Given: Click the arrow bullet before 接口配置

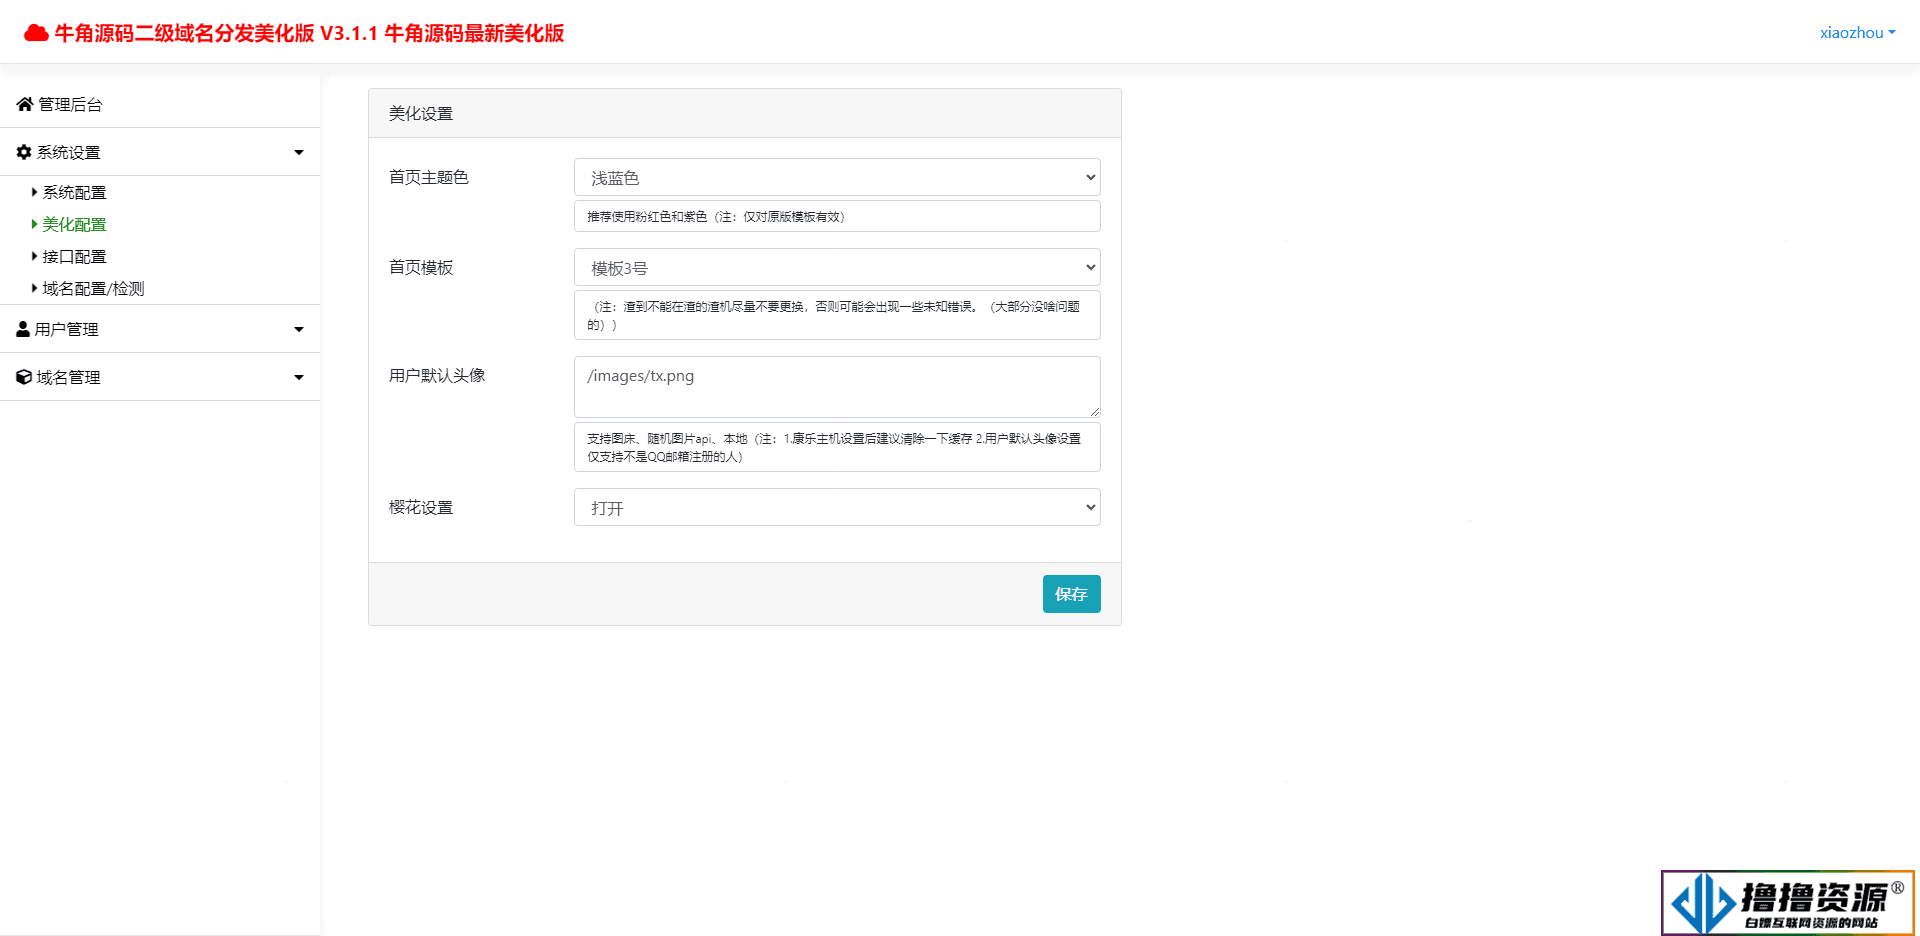Looking at the screenshot, I should pyautogui.click(x=34, y=256).
